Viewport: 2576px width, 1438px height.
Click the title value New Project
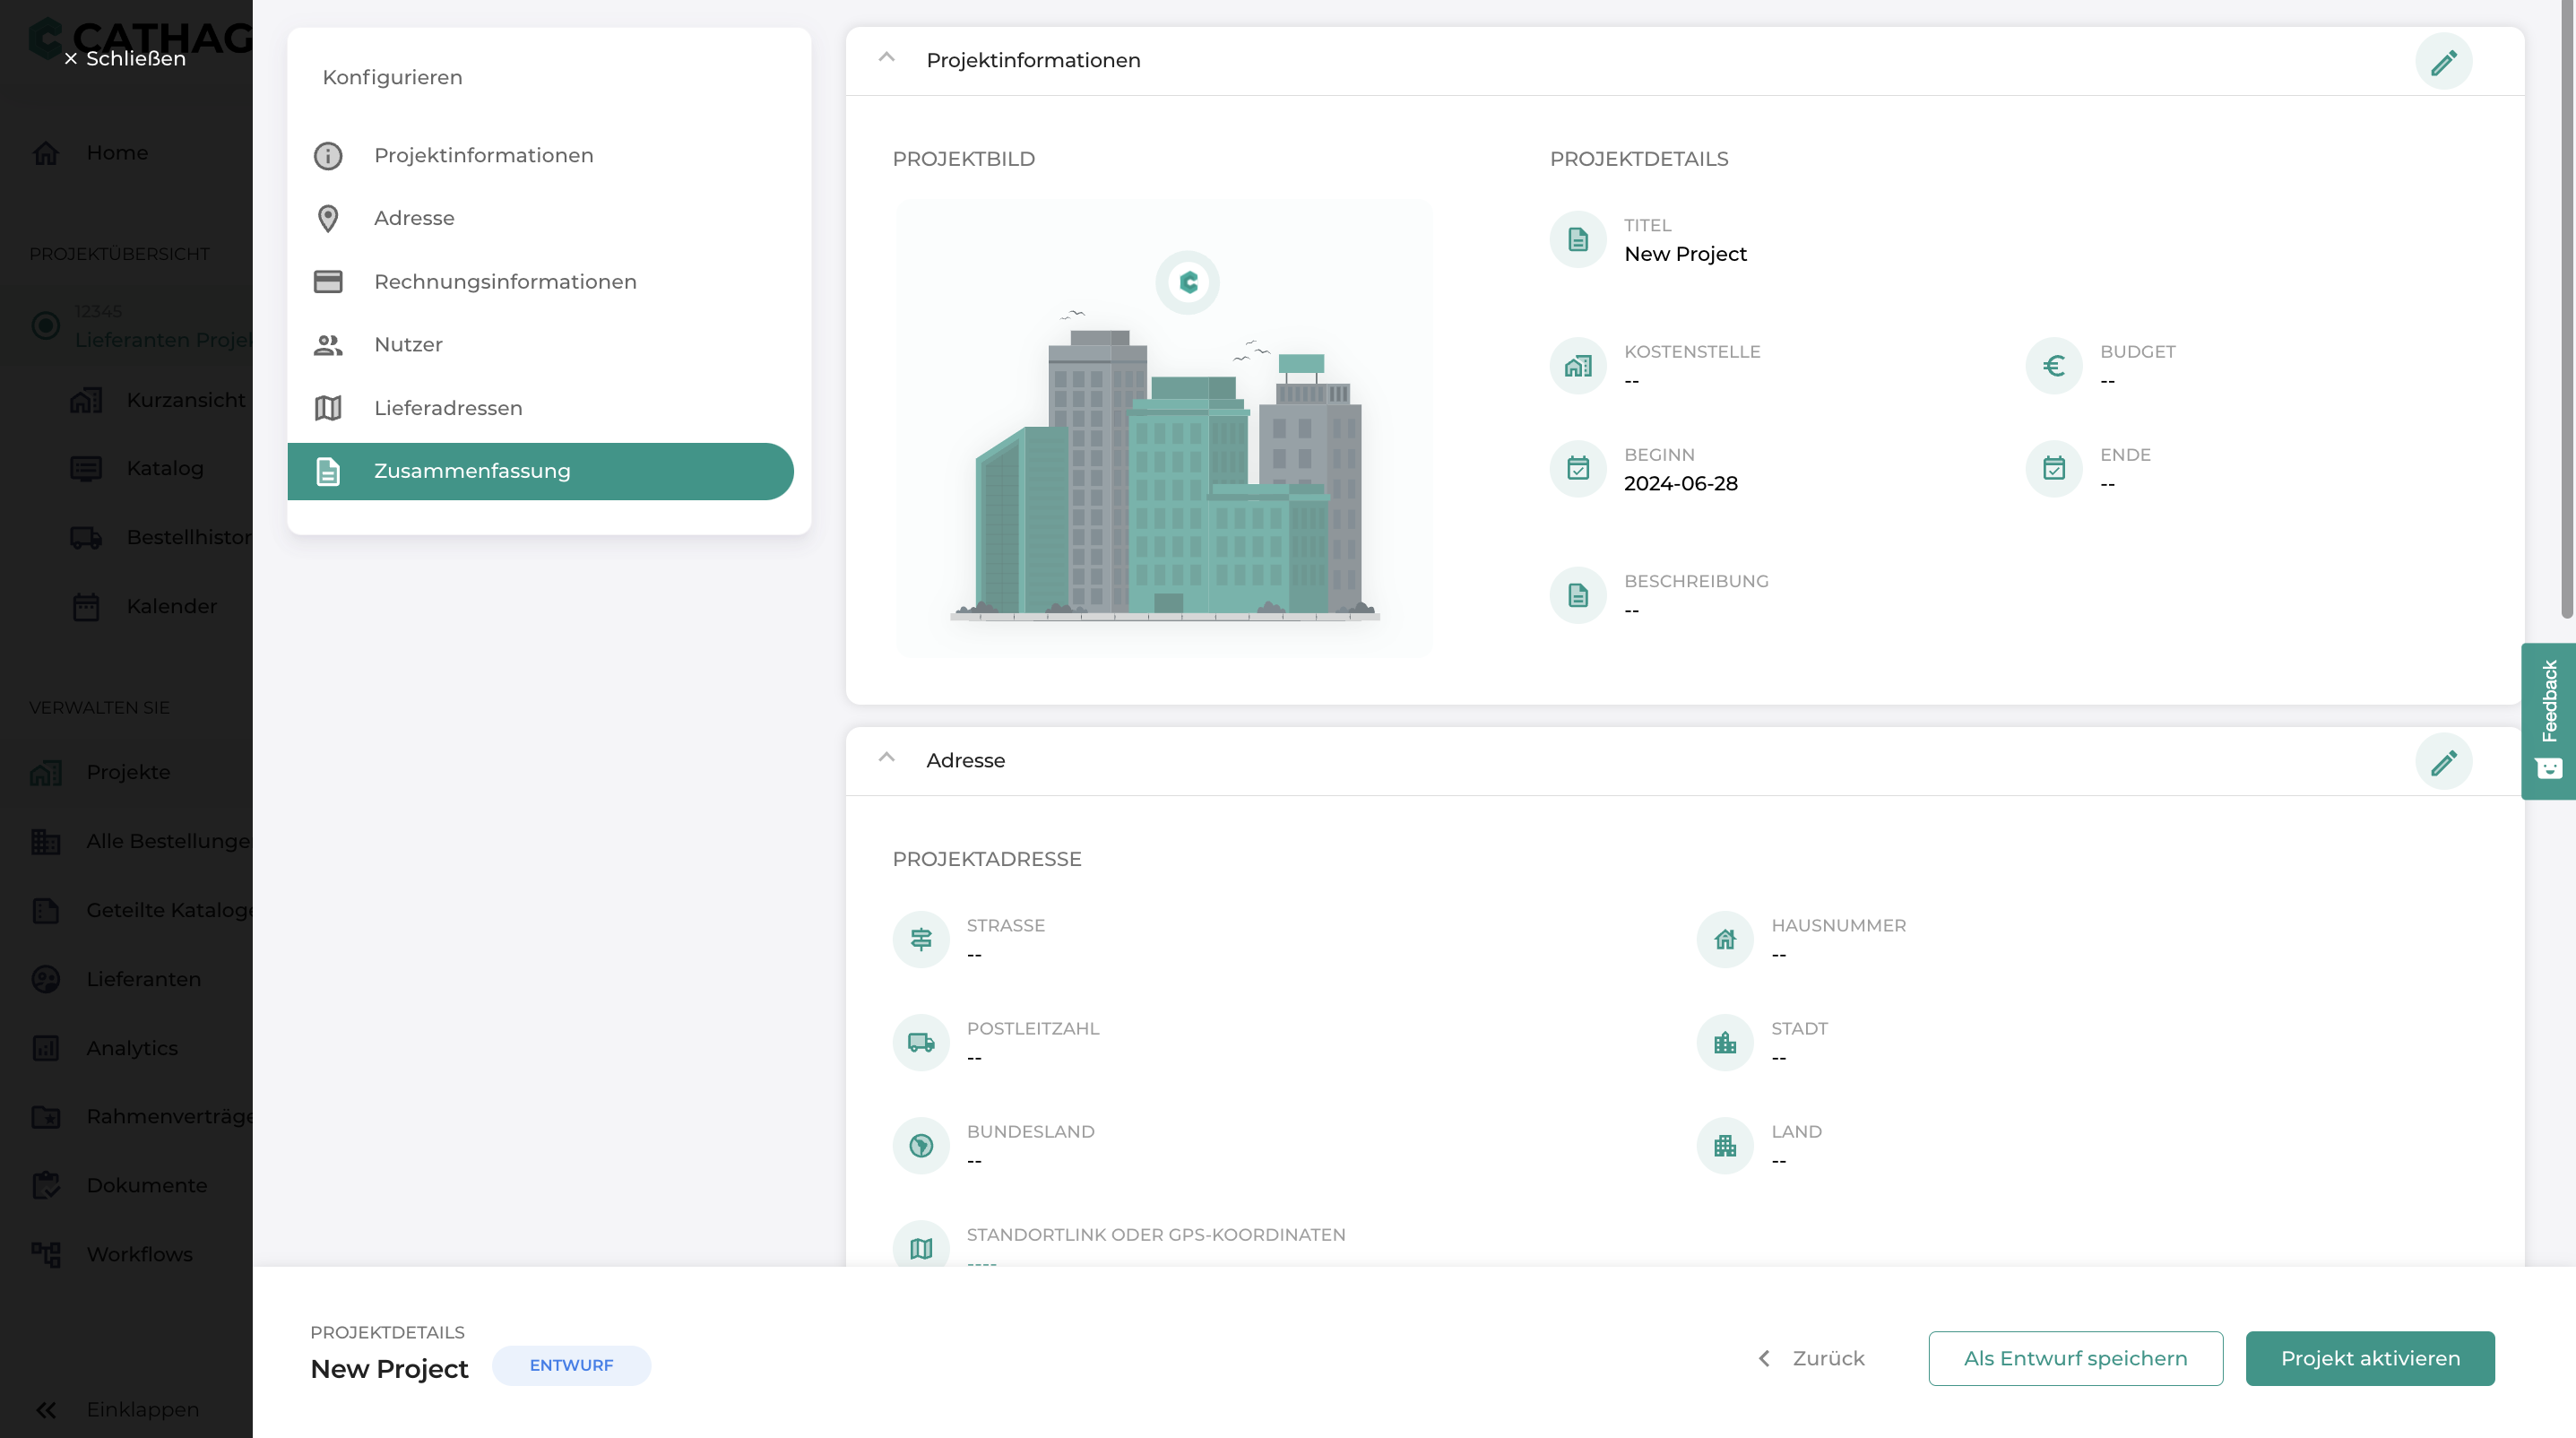(1685, 254)
